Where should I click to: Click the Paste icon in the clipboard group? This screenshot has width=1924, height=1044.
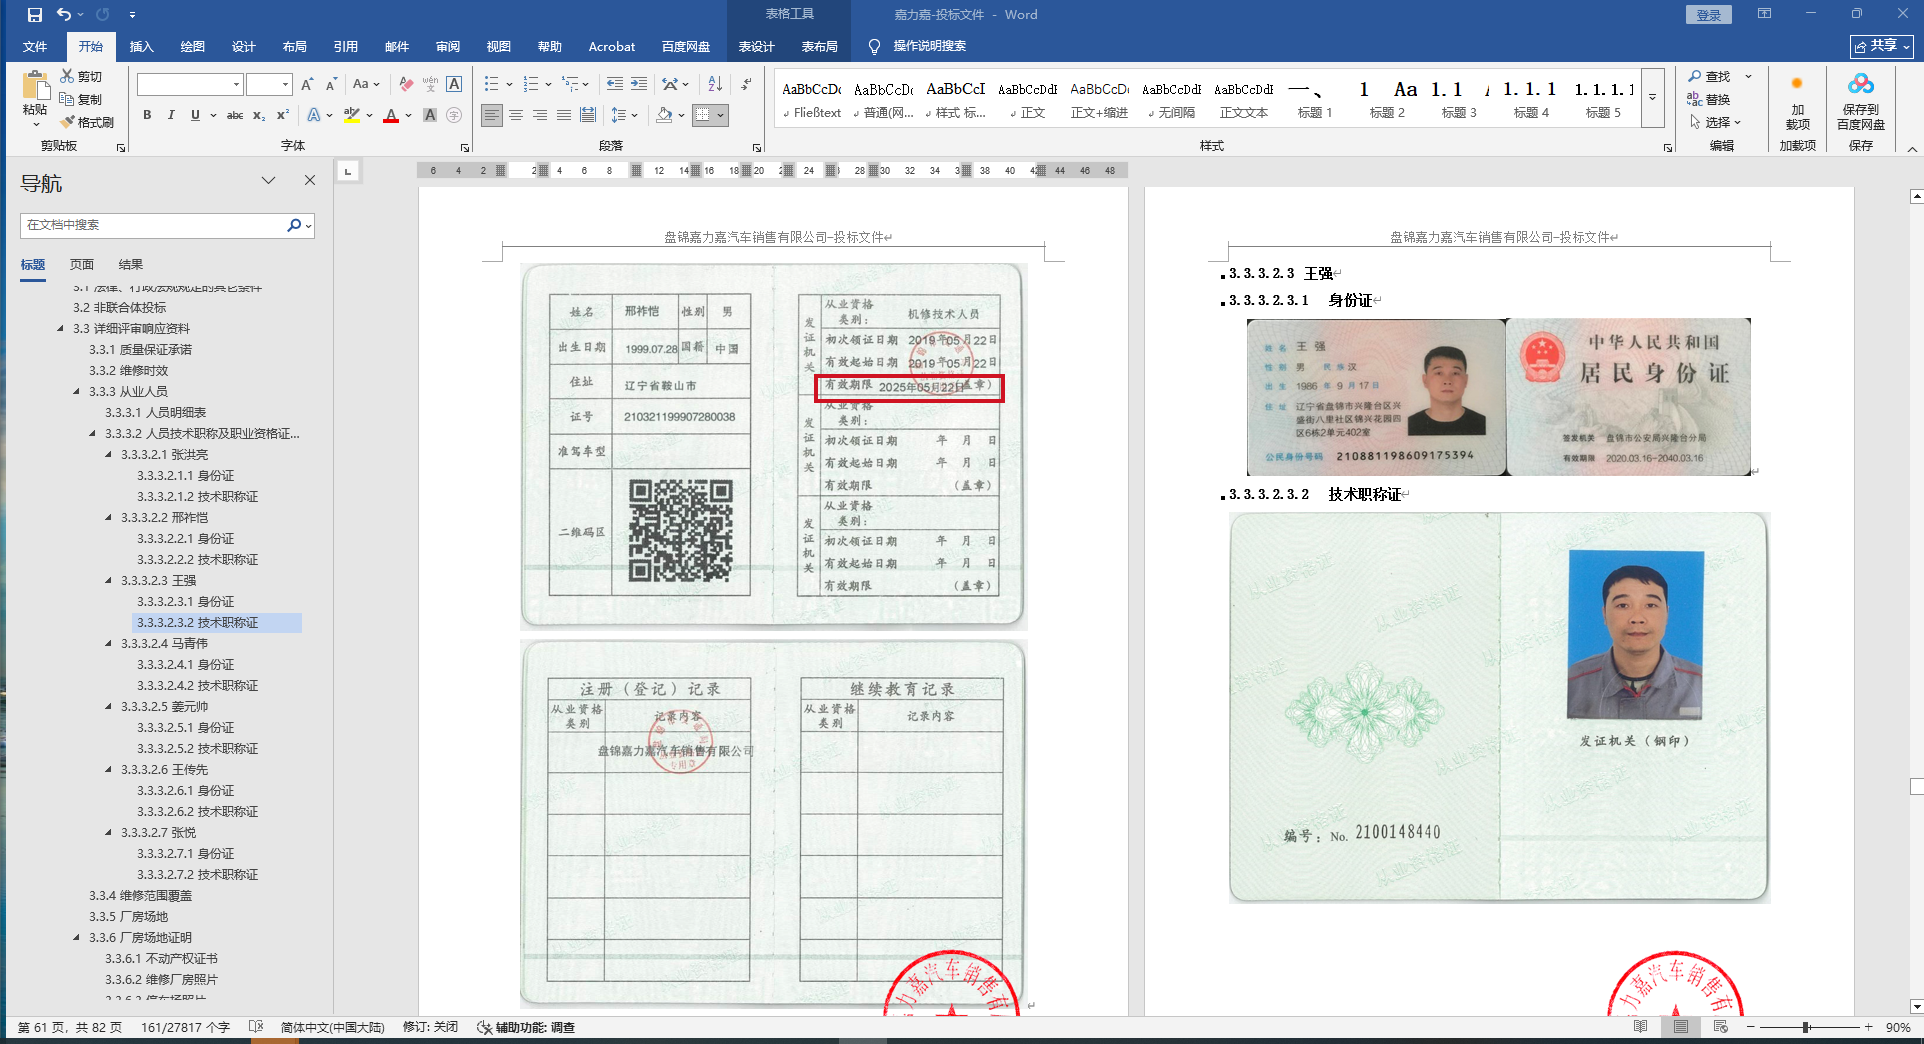[x=35, y=86]
